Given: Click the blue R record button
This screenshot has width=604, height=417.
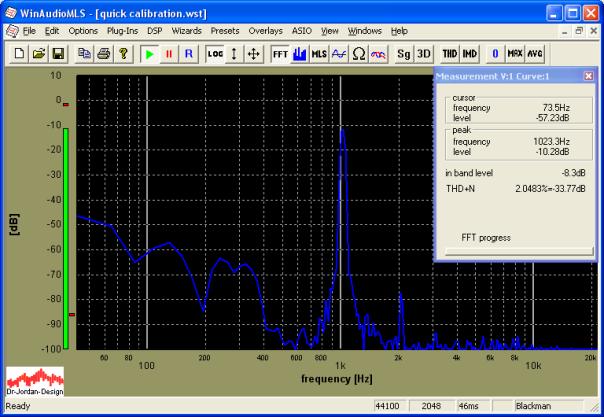Looking at the screenshot, I should pos(187,53).
